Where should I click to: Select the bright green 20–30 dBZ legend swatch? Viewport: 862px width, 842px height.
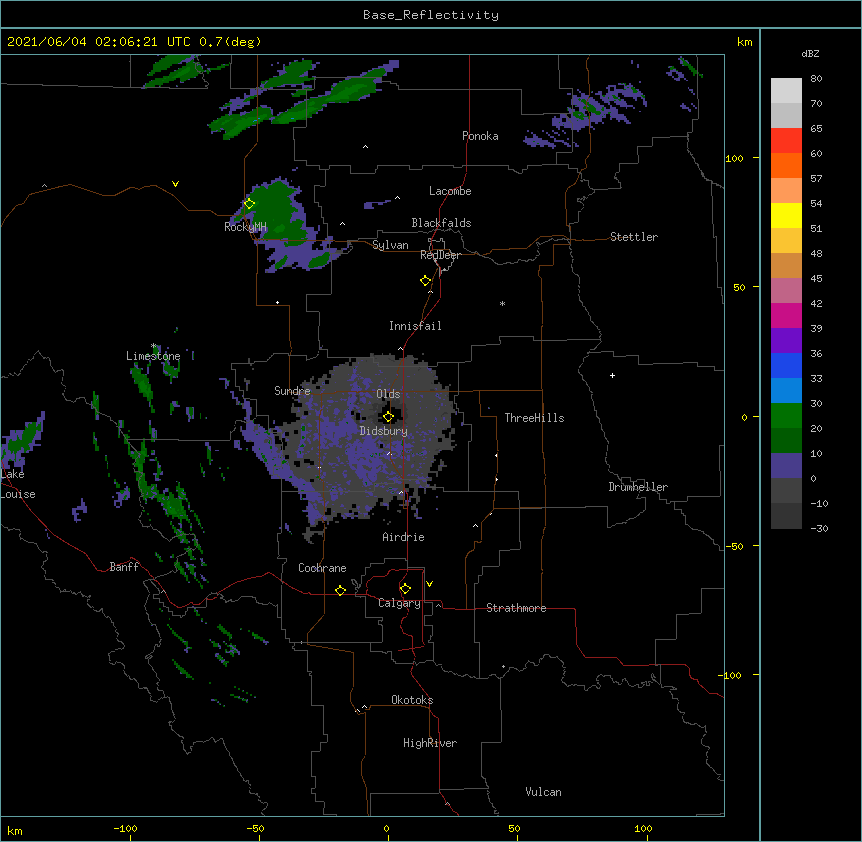coord(786,416)
